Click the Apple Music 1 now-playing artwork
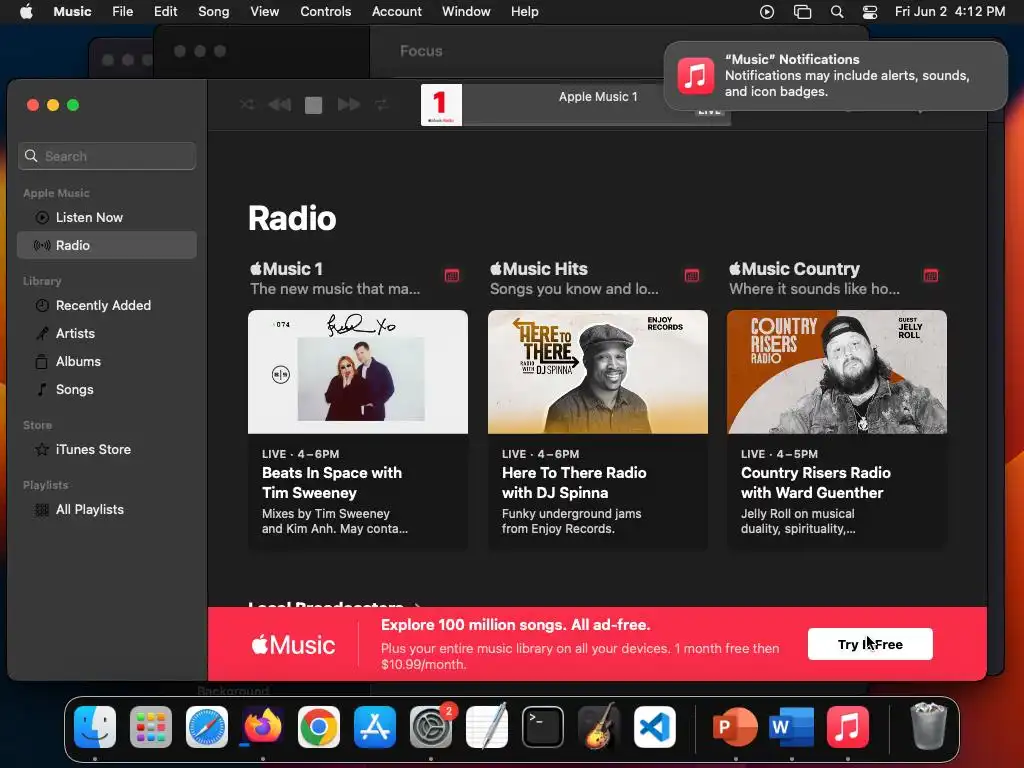Image resolution: width=1024 pixels, height=768 pixels. tap(441, 104)
